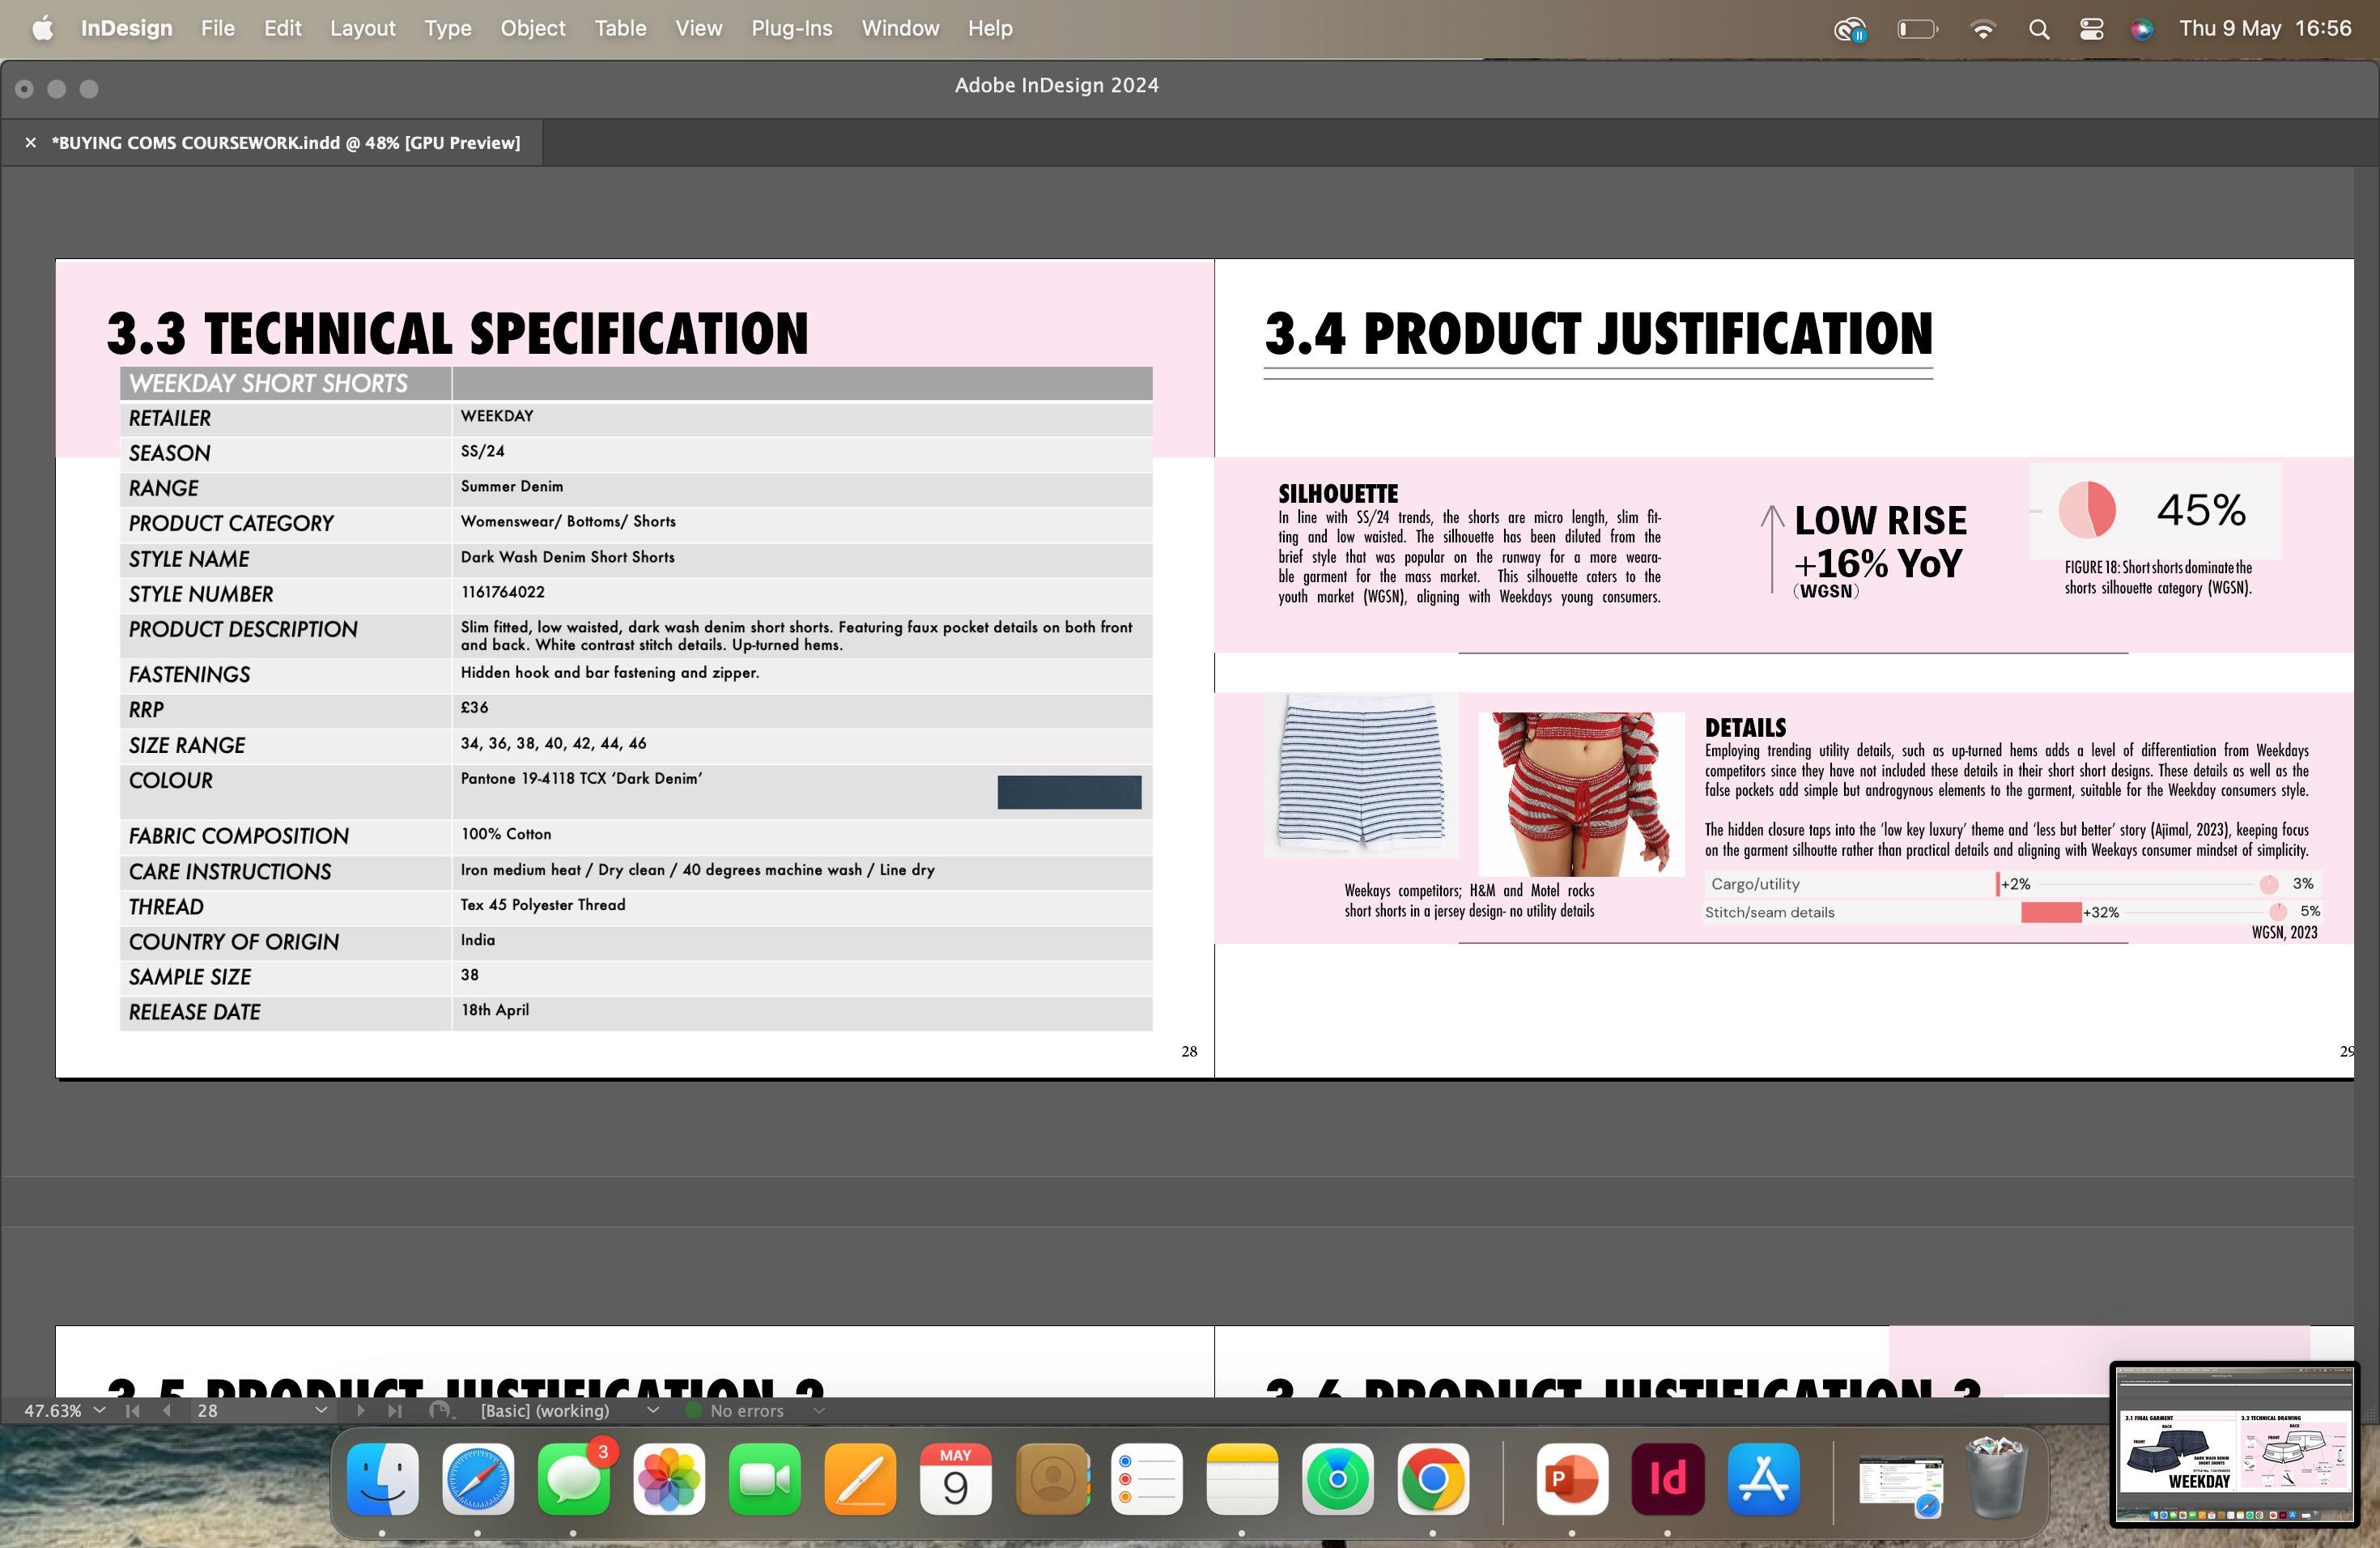The image size is (2380, 1548).
Task: Open Siri from the menu bar
Action: (2141, 29)
